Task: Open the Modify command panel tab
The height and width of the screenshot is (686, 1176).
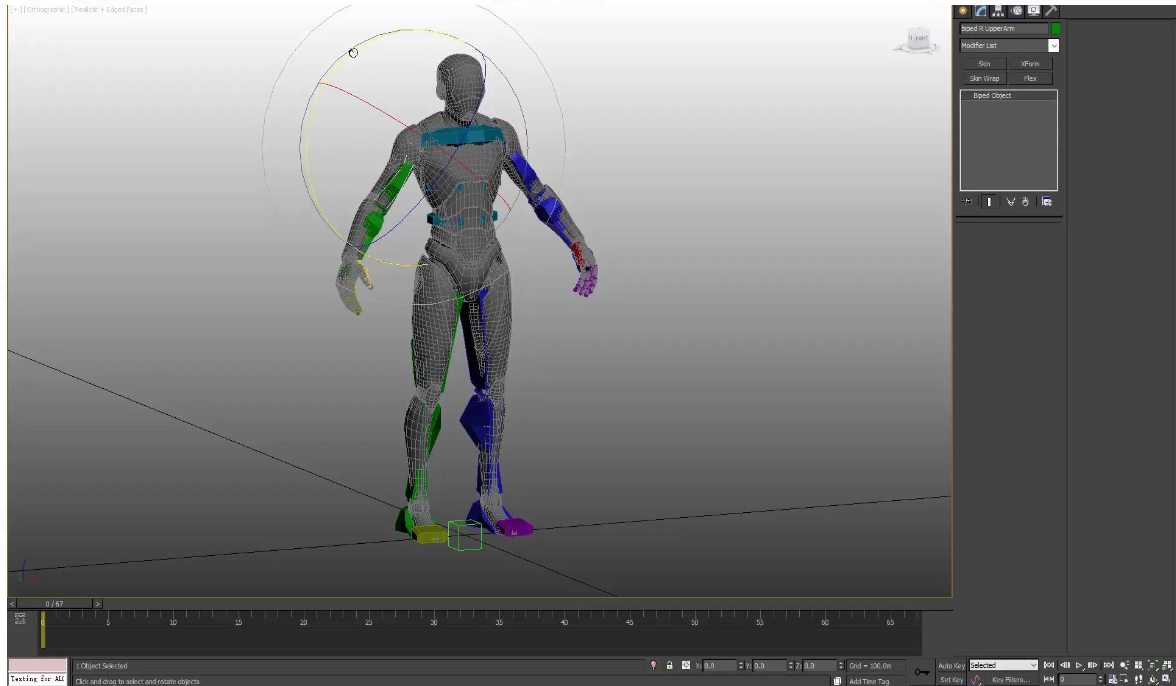Action: coord(980,10)
